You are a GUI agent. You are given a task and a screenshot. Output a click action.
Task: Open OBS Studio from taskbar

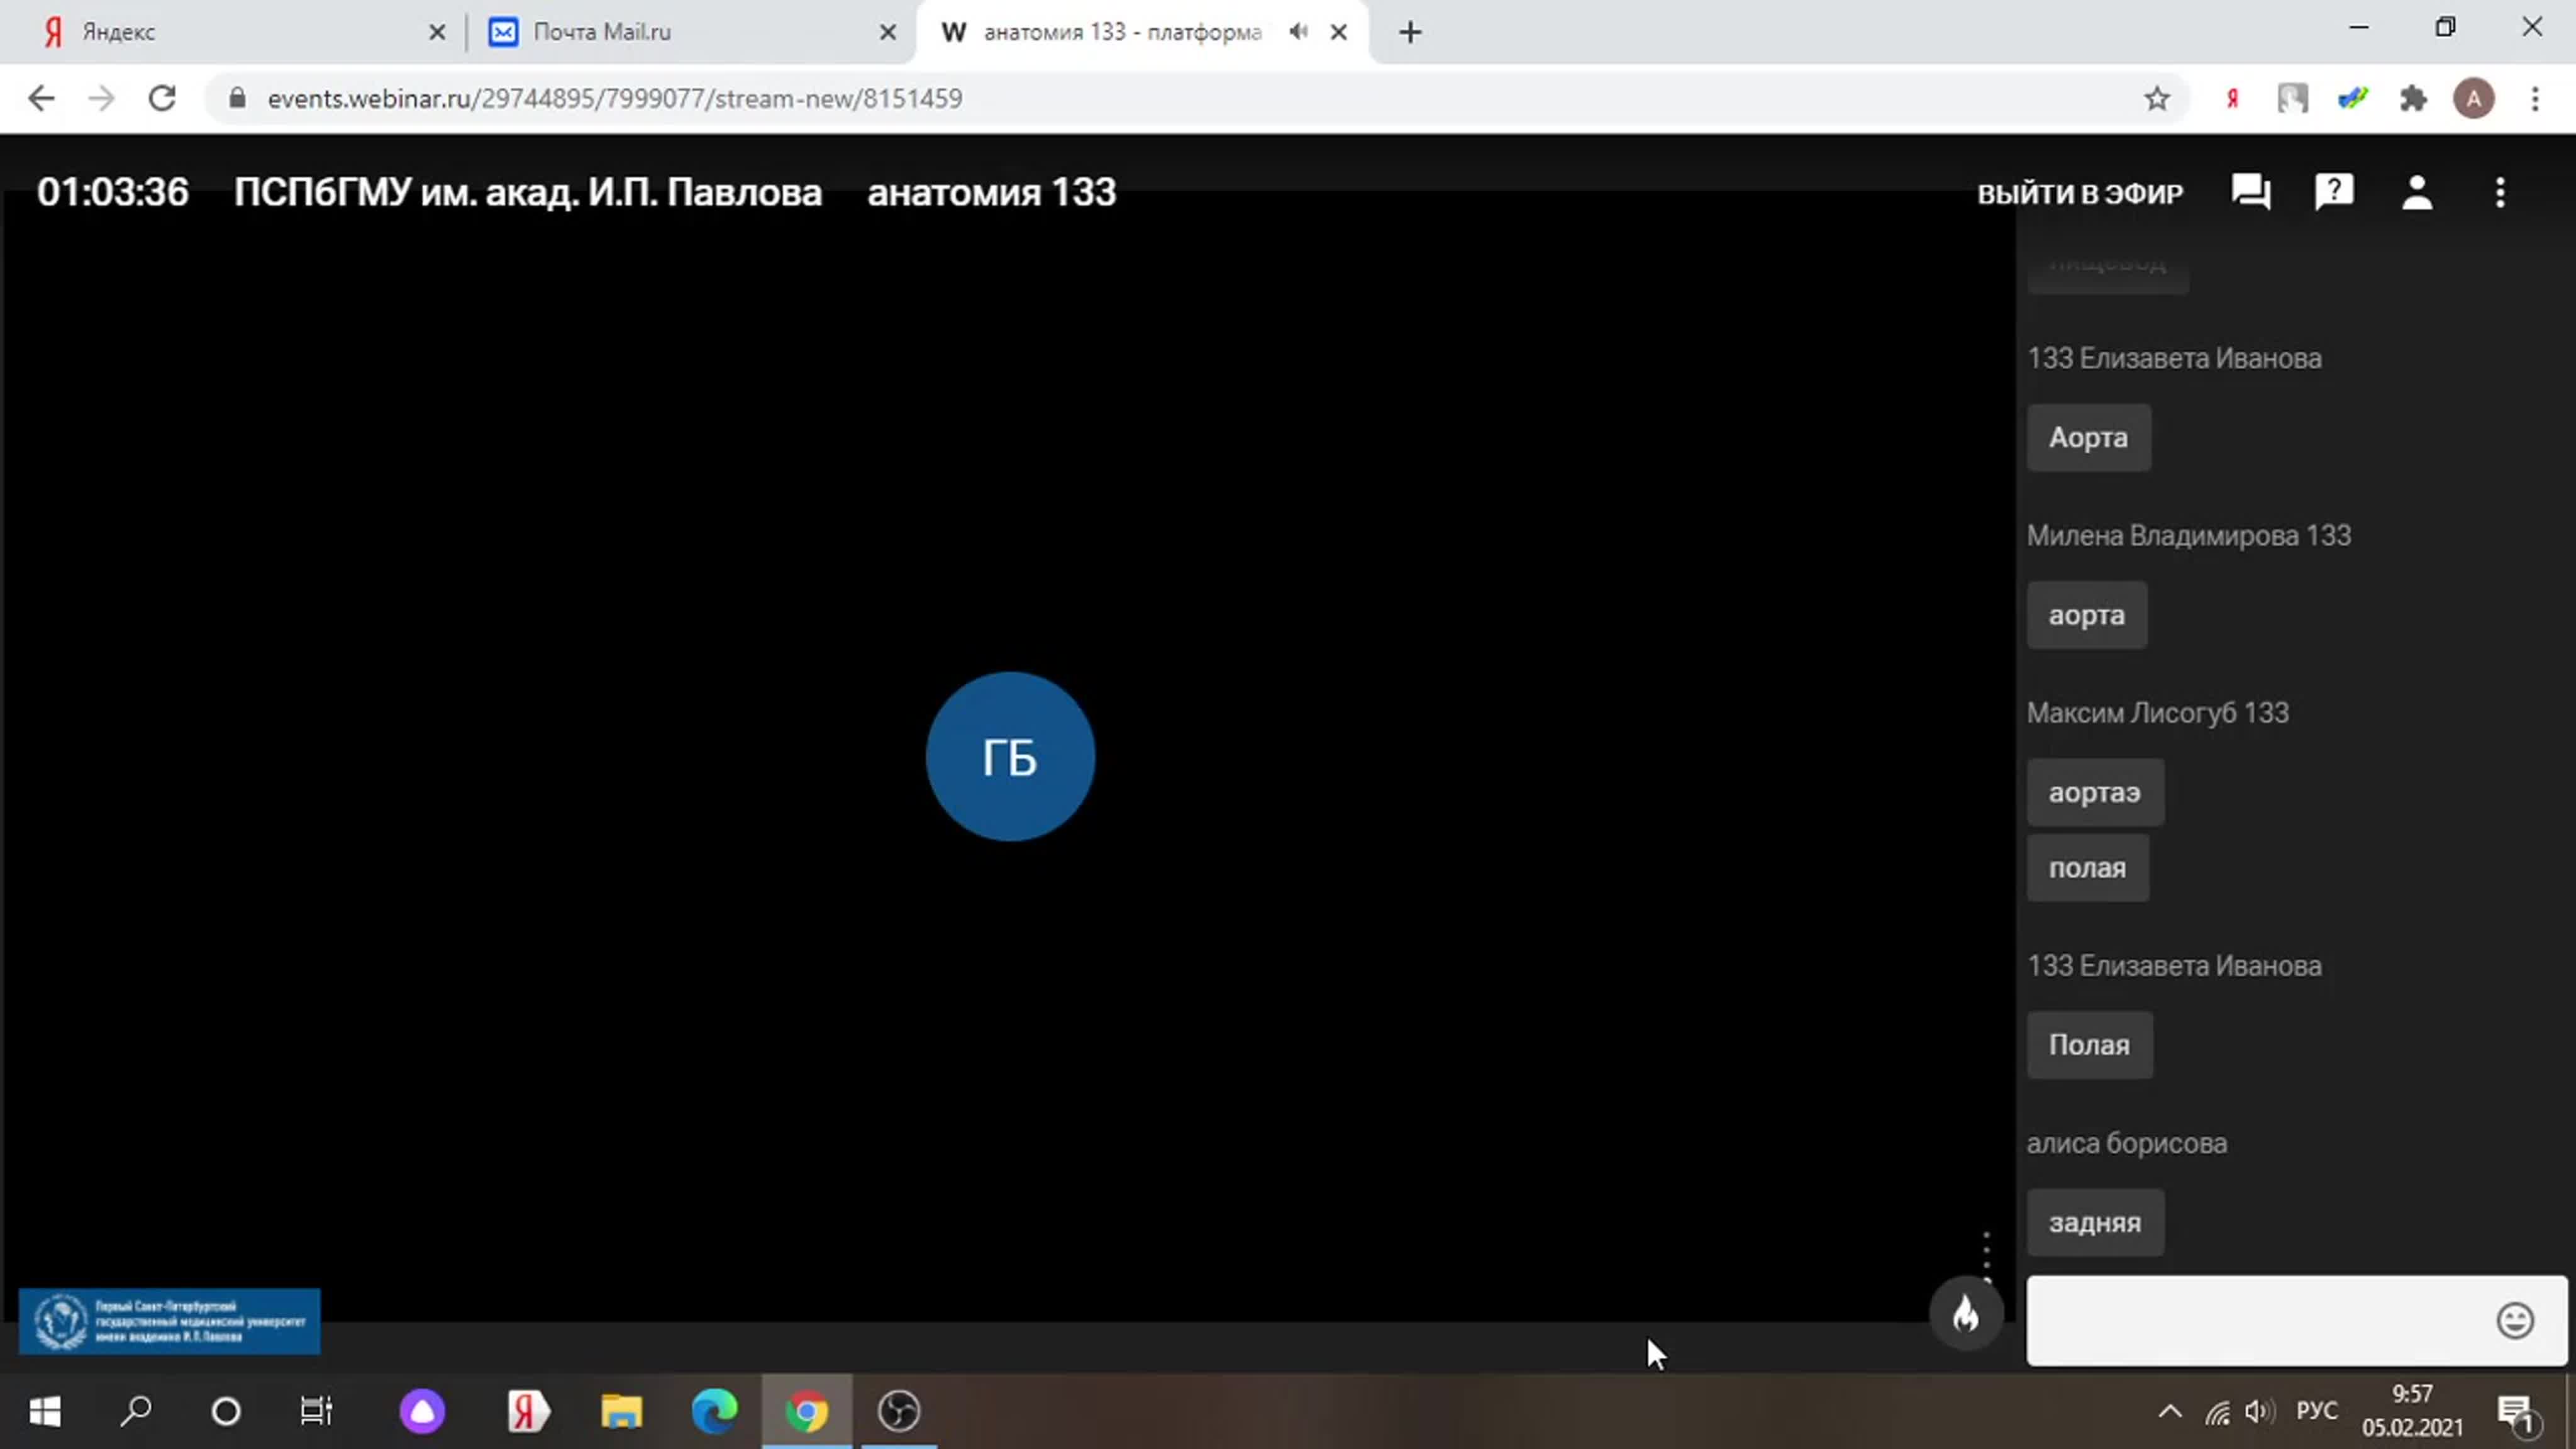(898, 1411)
